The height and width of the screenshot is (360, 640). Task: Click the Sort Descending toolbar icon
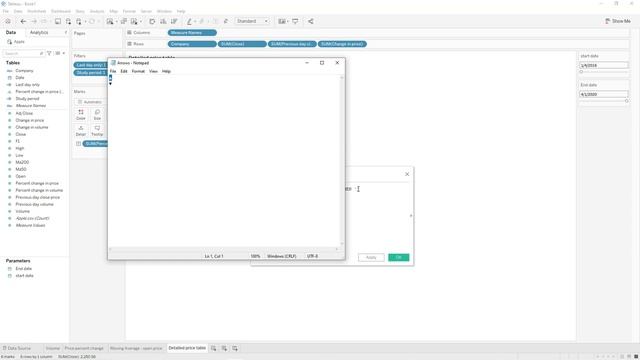tap(174, 21)
